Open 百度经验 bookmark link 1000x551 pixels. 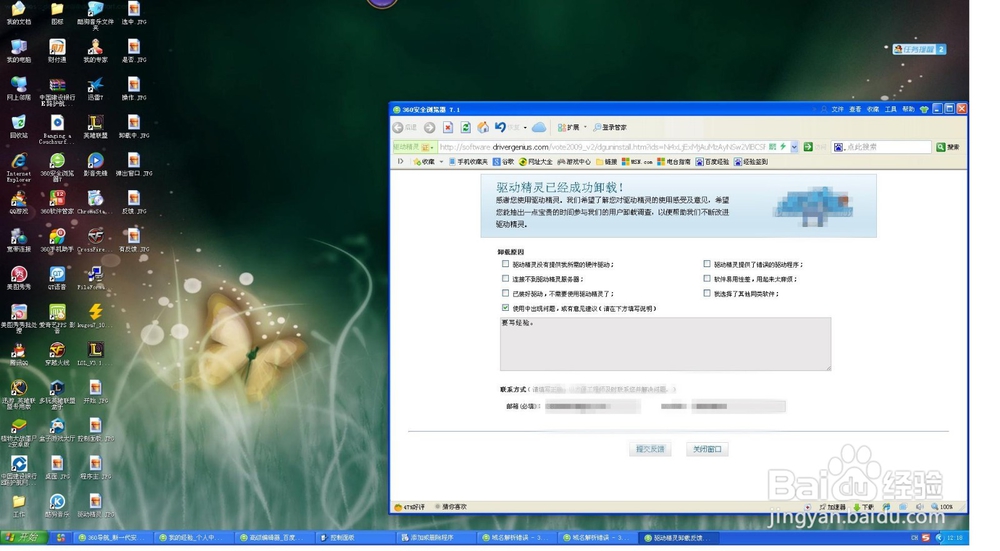(x=712, y=162)
